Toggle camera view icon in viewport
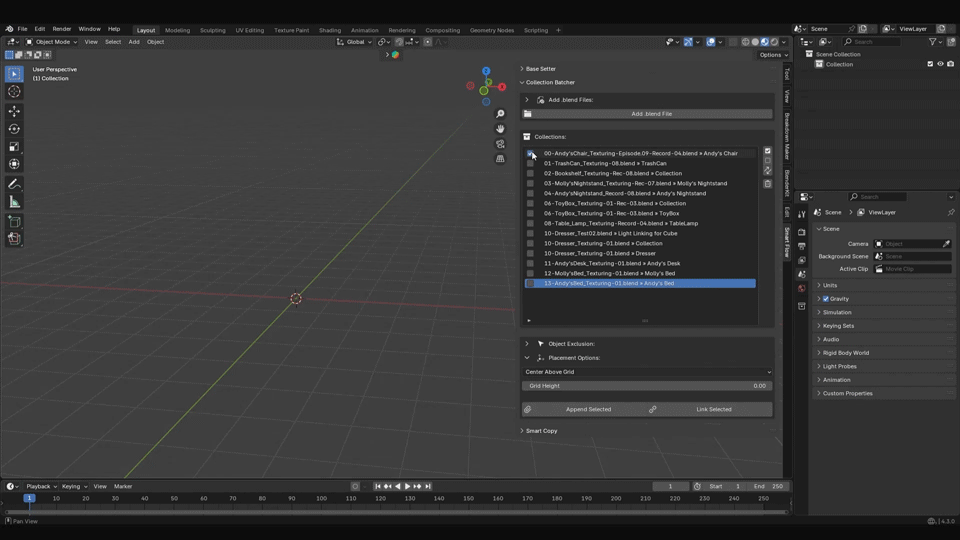960x540 pixels. coord(500,144)
